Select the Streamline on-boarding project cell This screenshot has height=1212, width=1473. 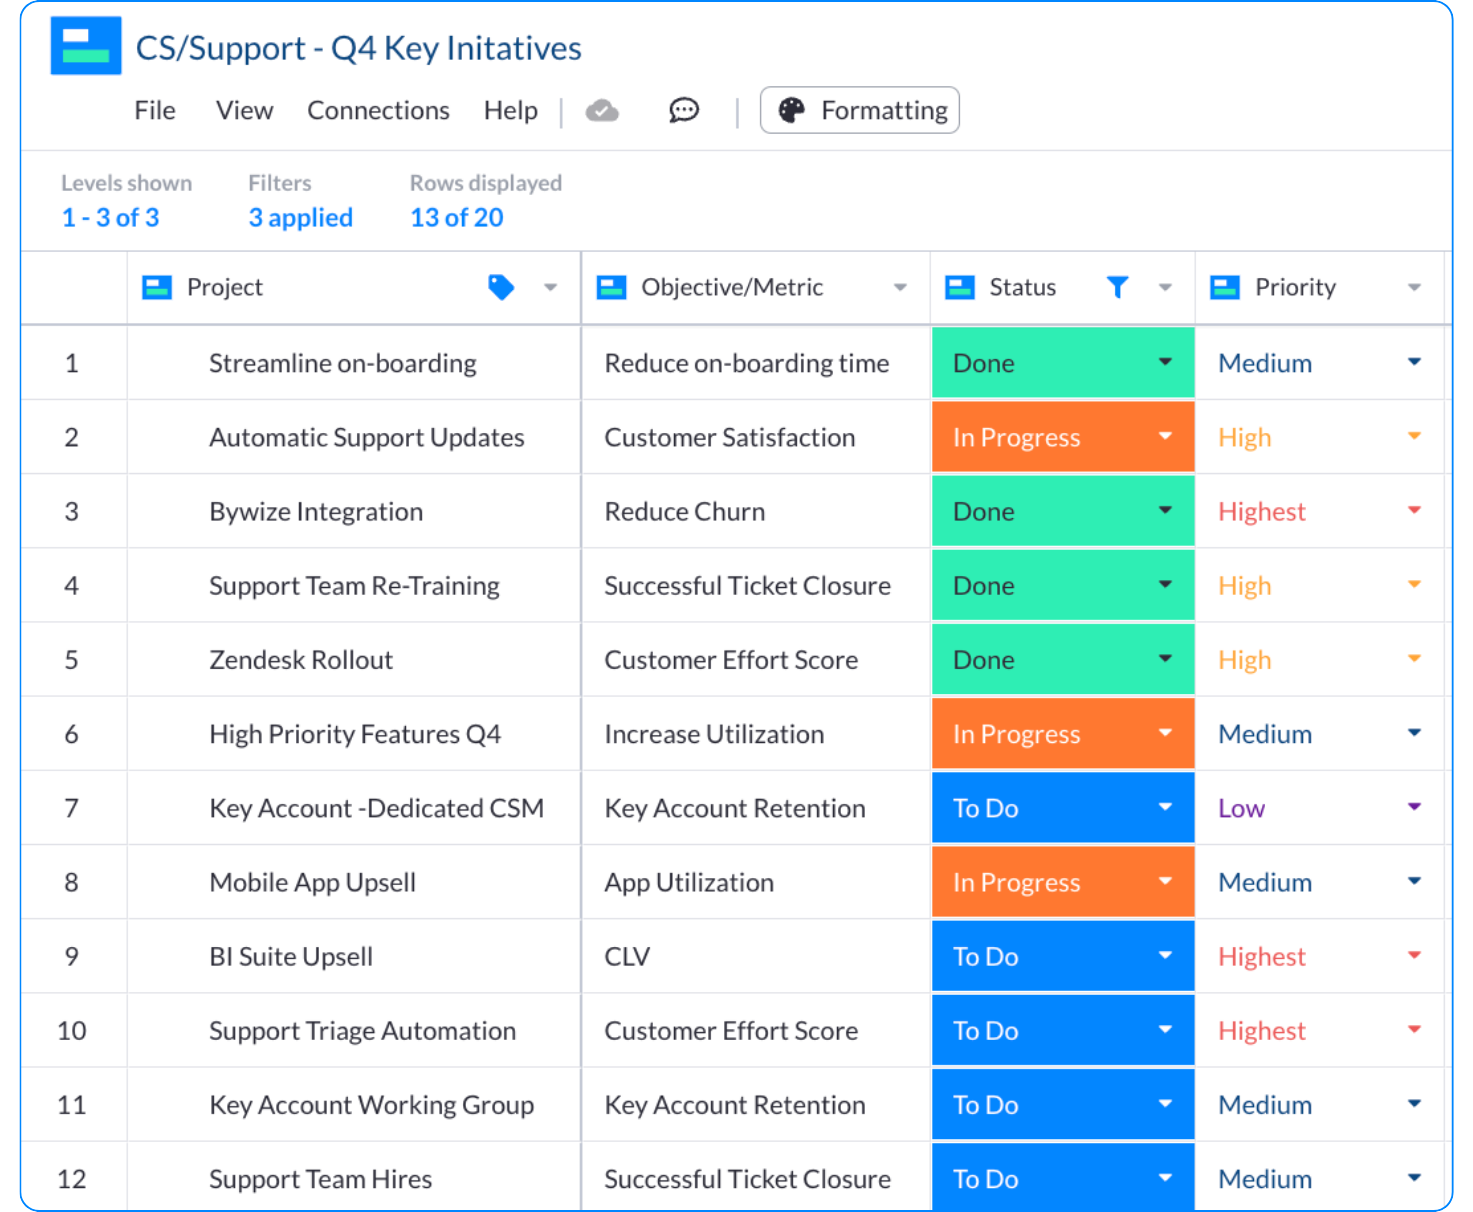(x=354, y=363)
